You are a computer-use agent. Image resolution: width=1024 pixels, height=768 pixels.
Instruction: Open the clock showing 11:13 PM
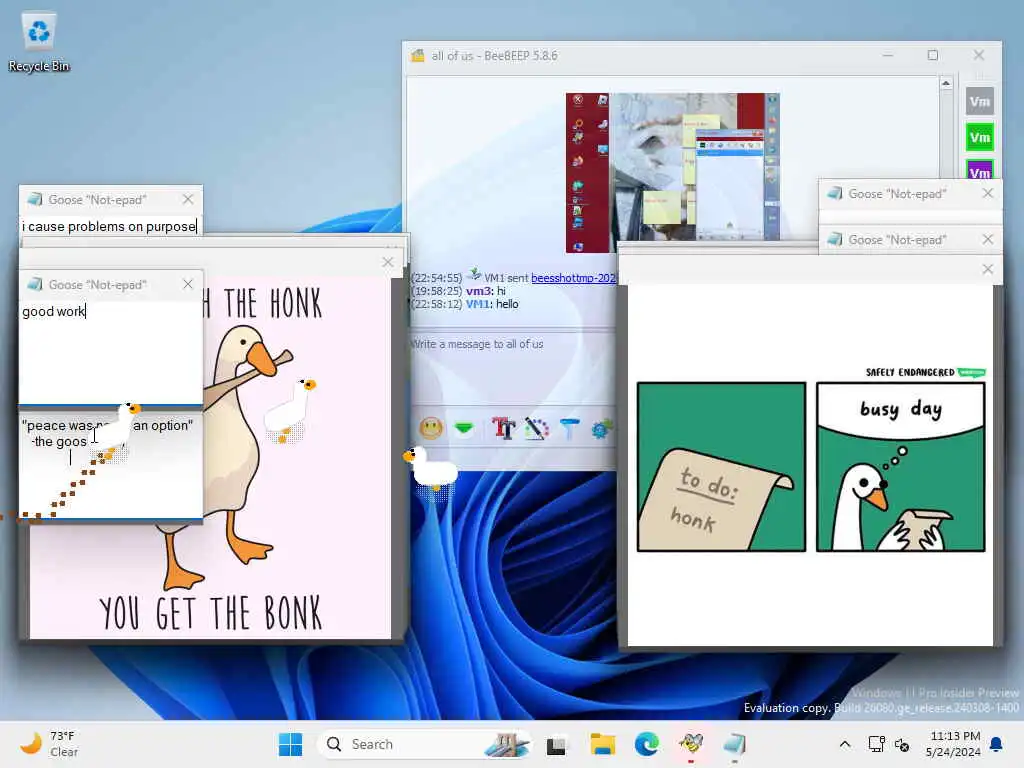click(x=953, y=744)
